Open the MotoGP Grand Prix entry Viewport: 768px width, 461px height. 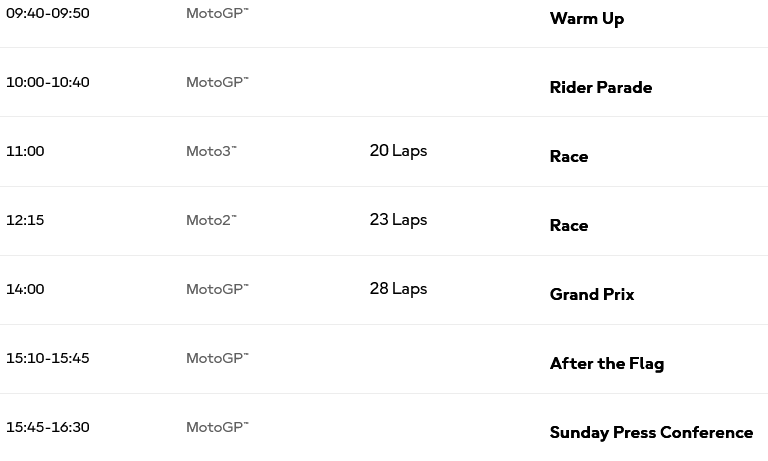tap(592, 294)
